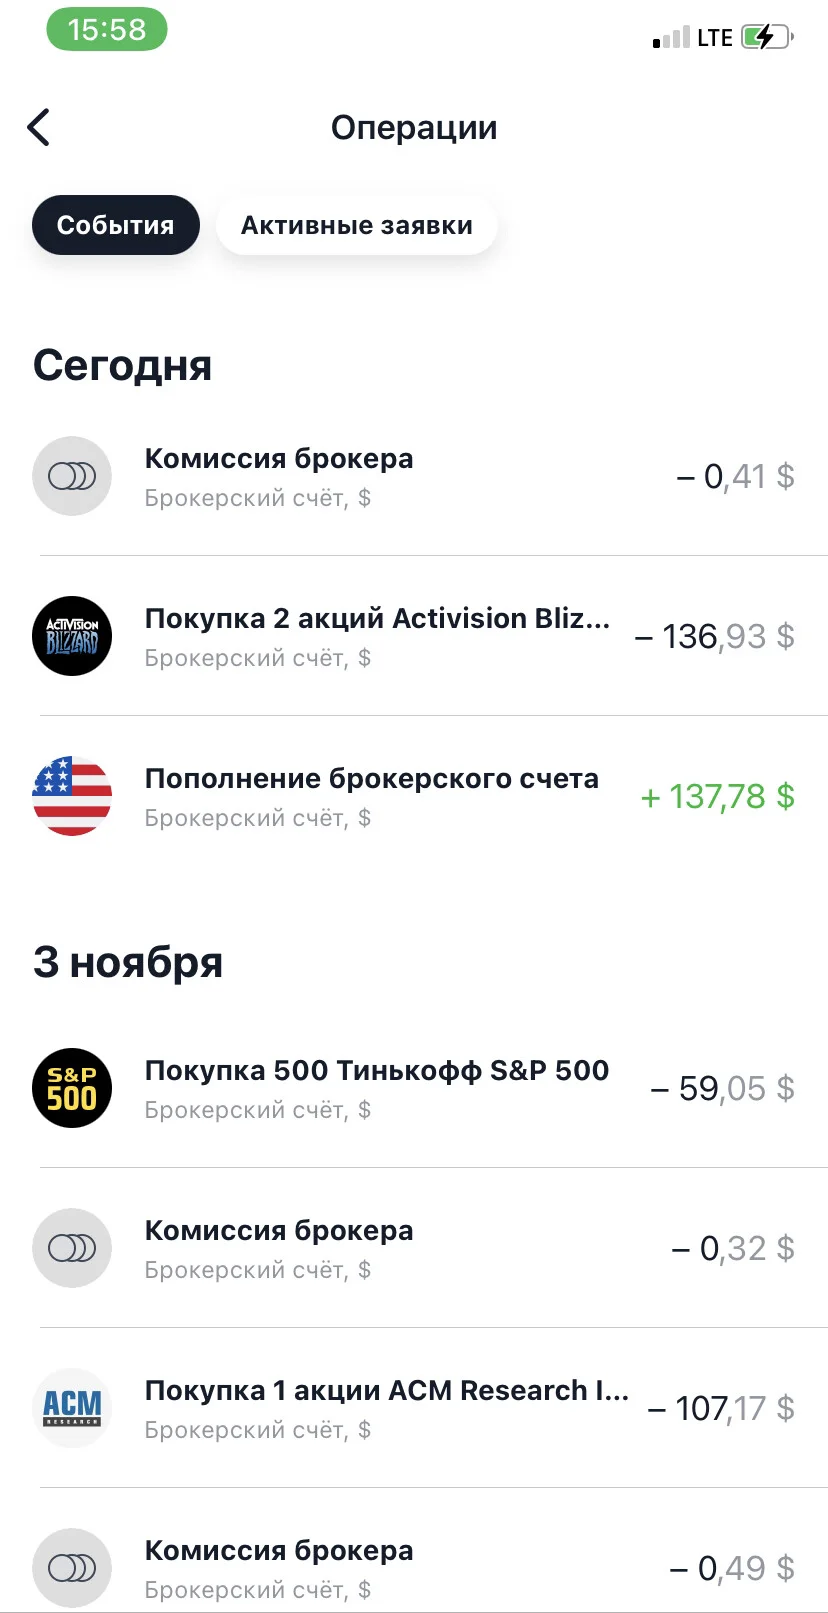Open Покупка 1 акции ACM Research entry
Screen dimensions: 828x1613
pyautogui.click(x=414, y=1408)
